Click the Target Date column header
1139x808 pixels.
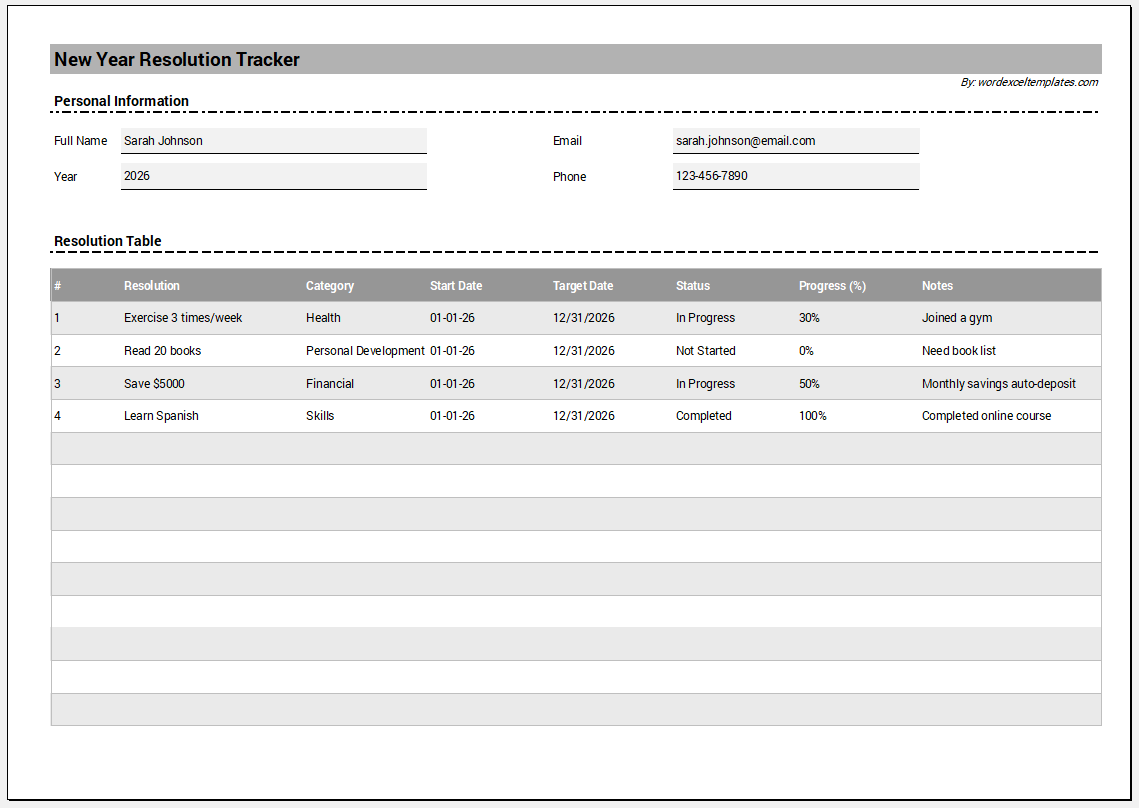[583, 286]
